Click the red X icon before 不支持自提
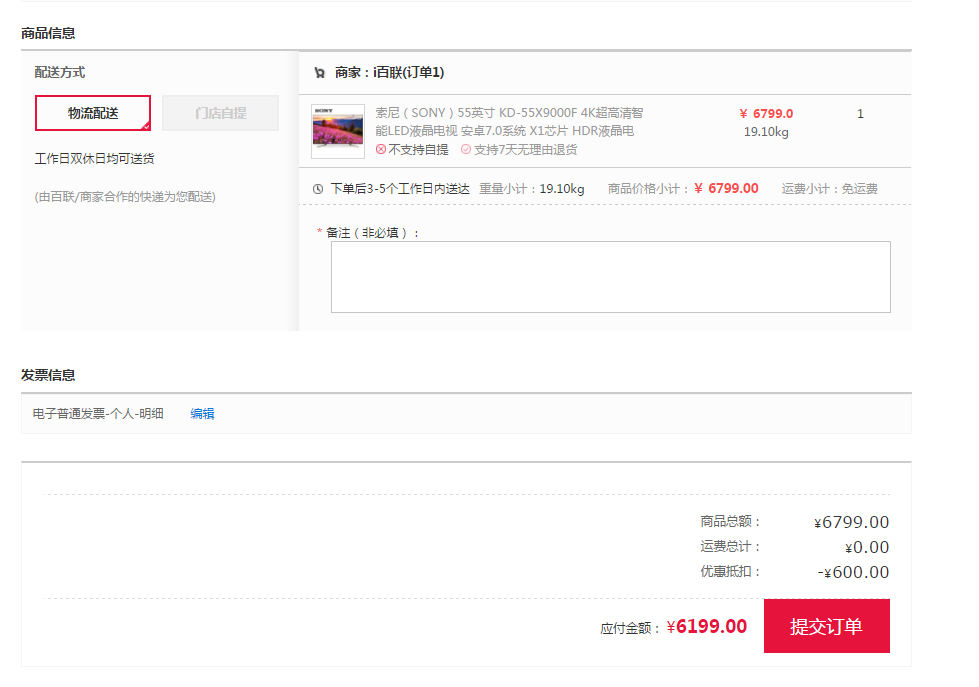 coord(381,149)
